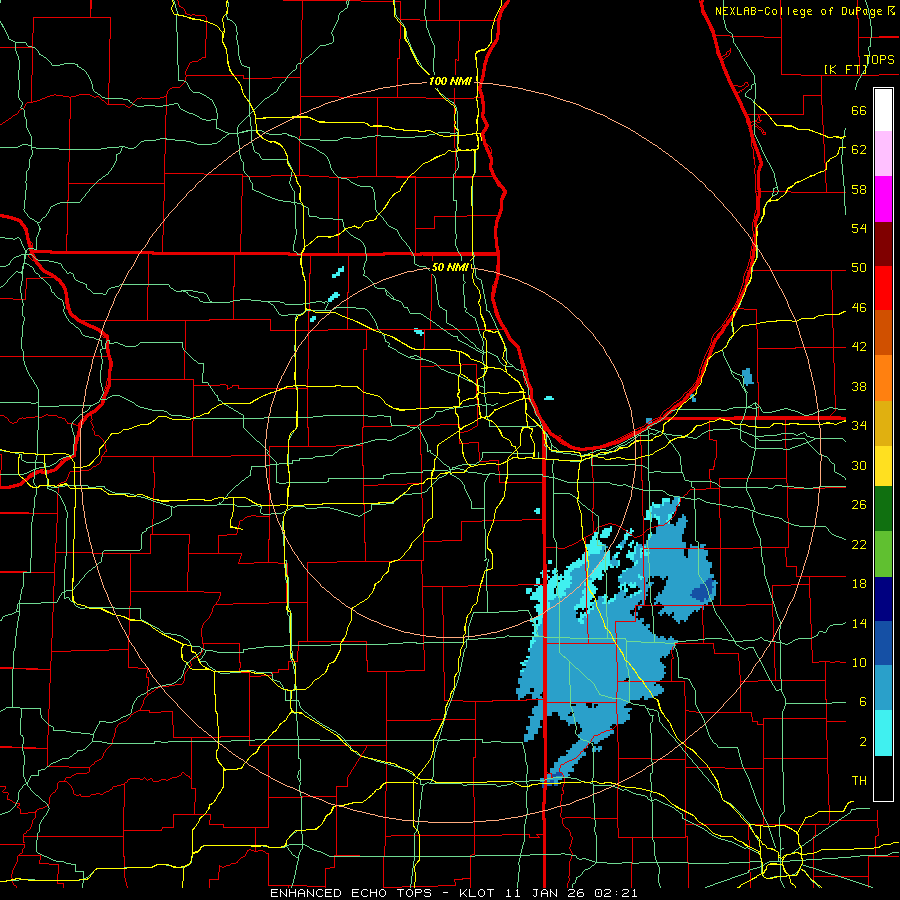Click the yellow legend swatch
The image size is (900, 900).
click(883, 465)
